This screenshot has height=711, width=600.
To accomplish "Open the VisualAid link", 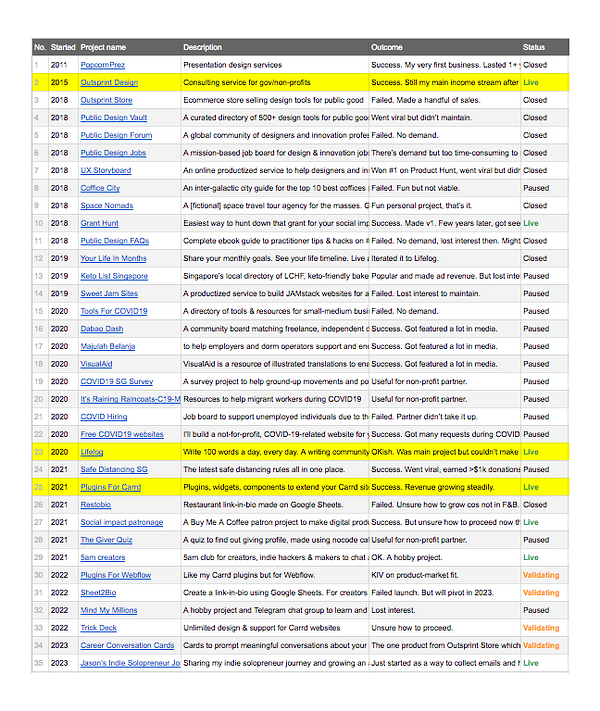I will pos(96,364).
